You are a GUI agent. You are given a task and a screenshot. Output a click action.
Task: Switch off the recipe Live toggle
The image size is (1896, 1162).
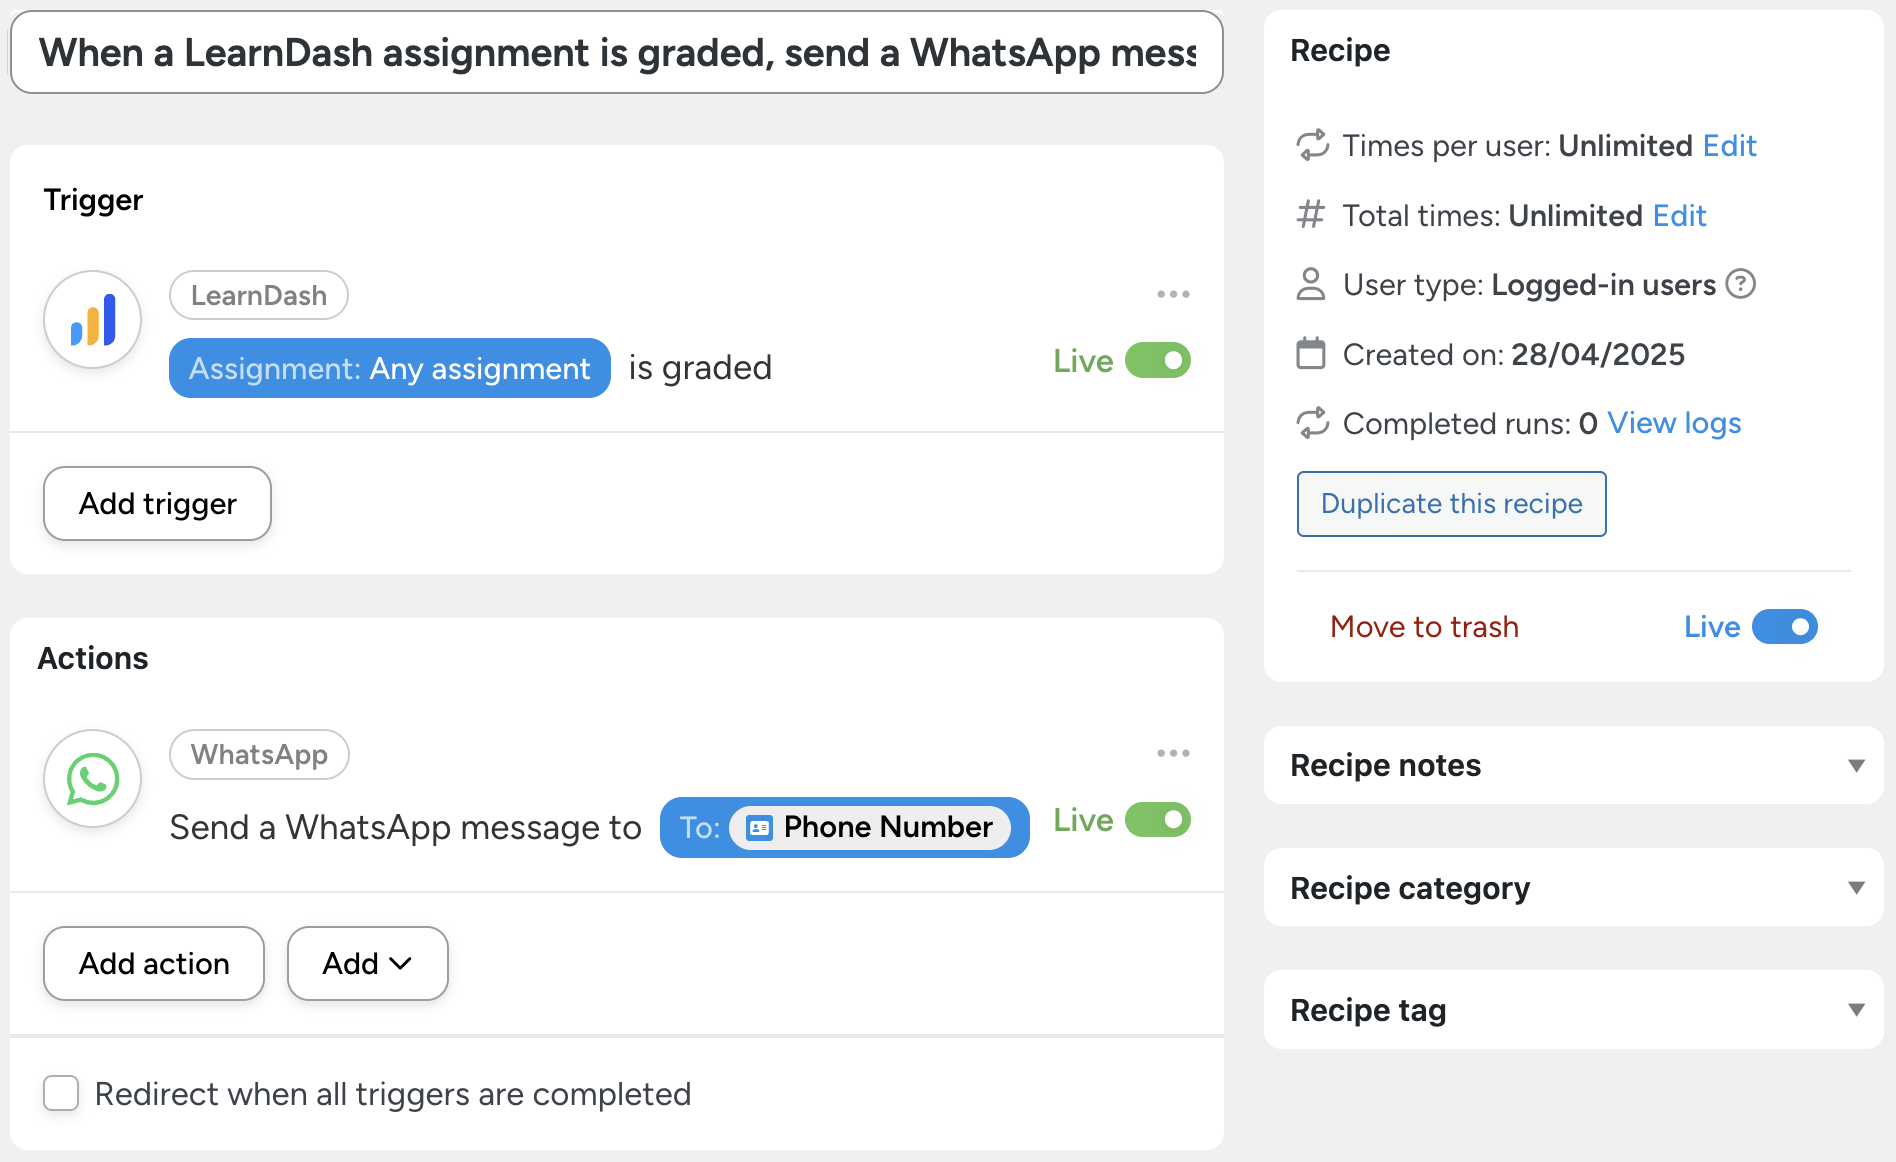(x=1784, y=627)
